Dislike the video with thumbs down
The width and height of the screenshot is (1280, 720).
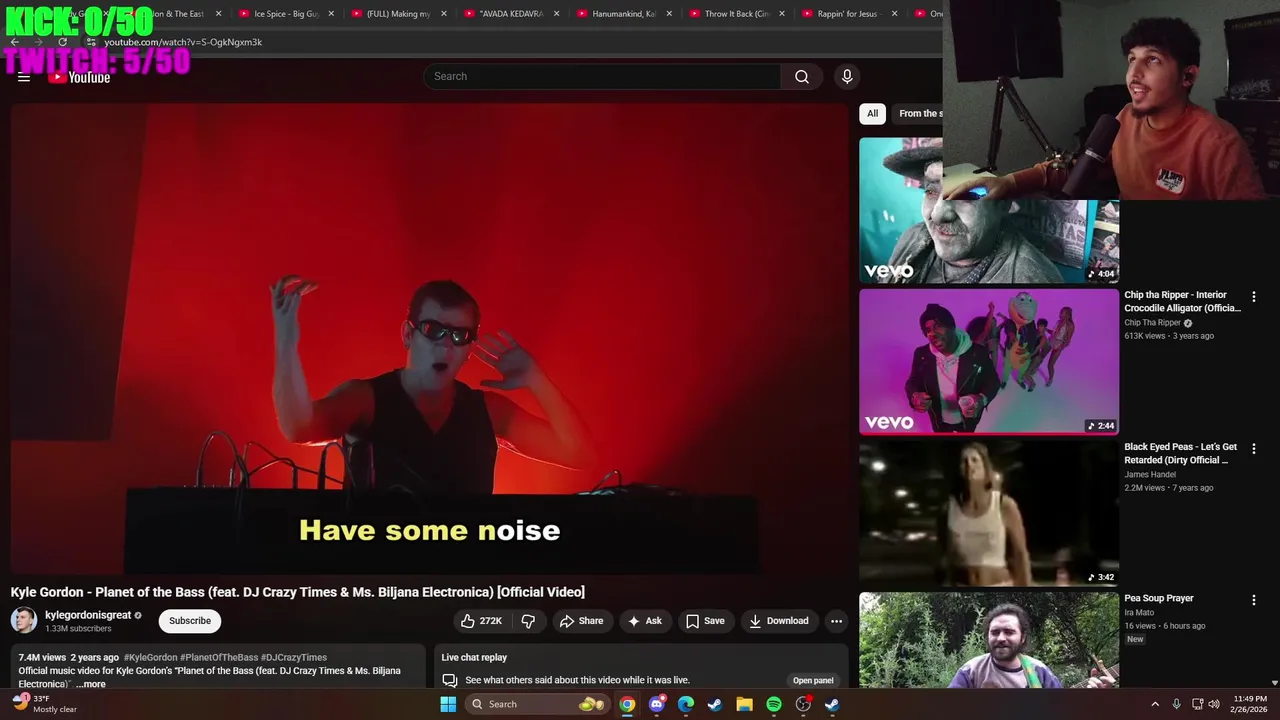tap(528, 621)
